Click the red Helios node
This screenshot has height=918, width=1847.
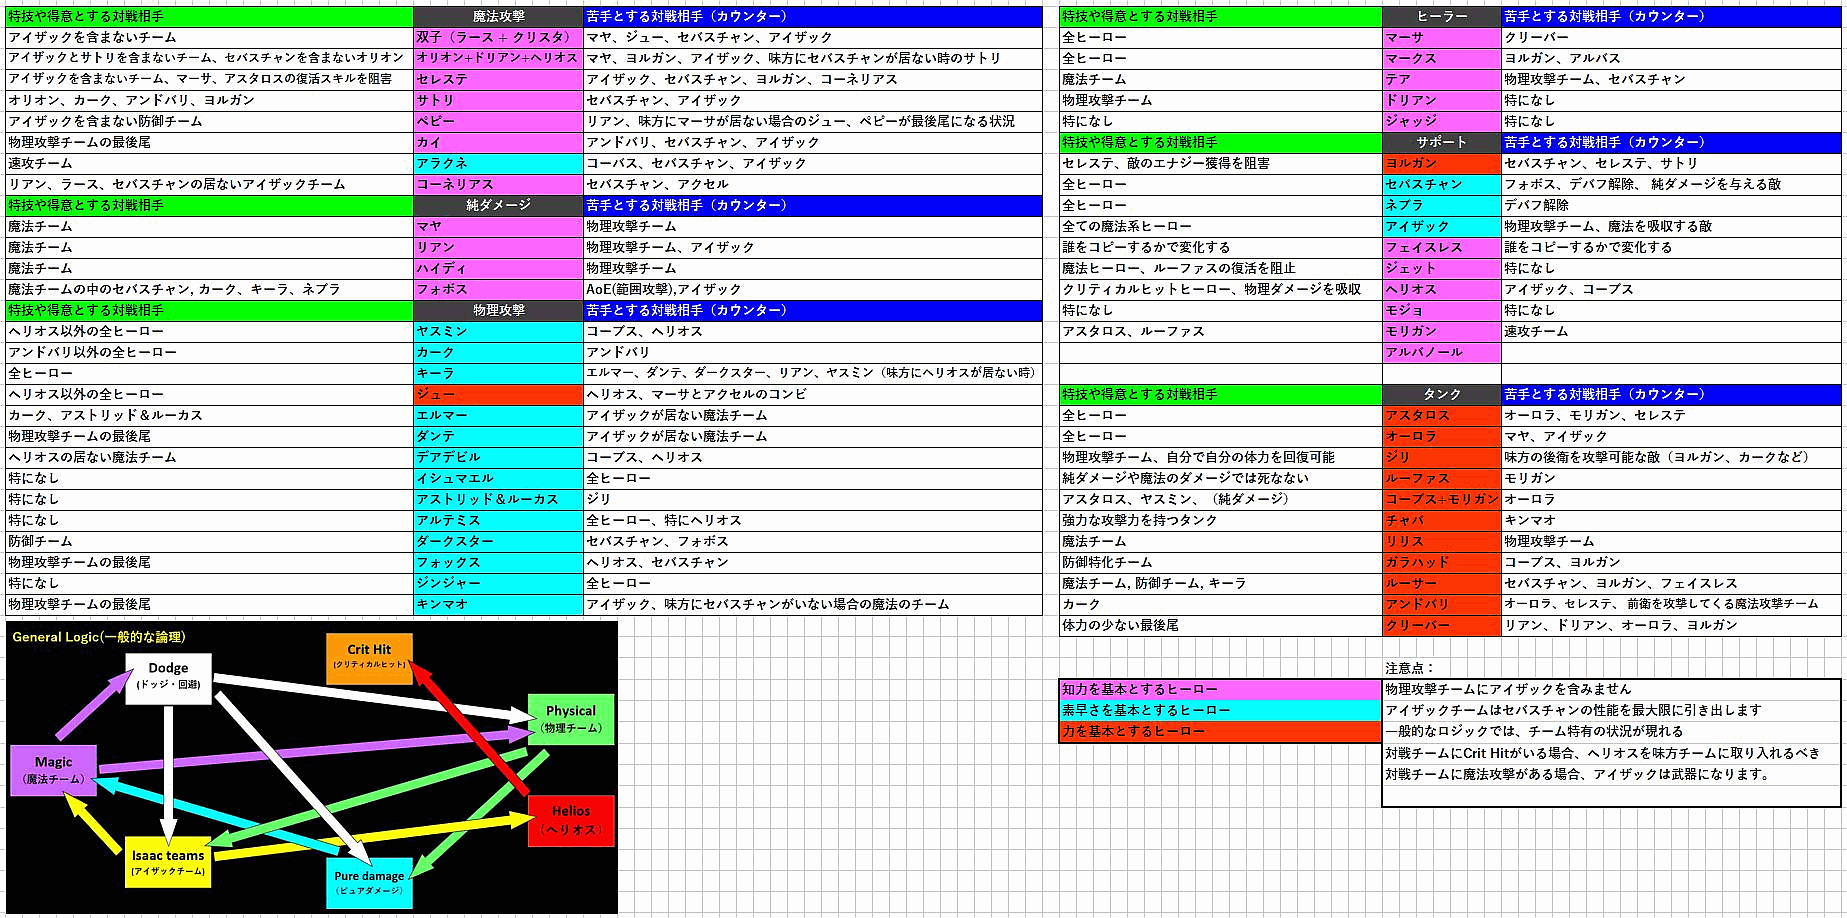(x=570, y=820)
